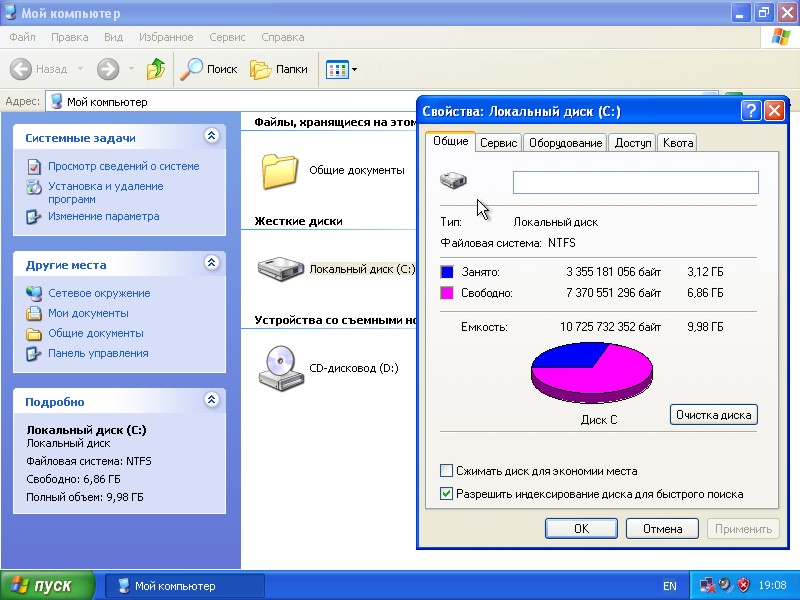Switch to the Квота tab

click(x=678, y=143)
